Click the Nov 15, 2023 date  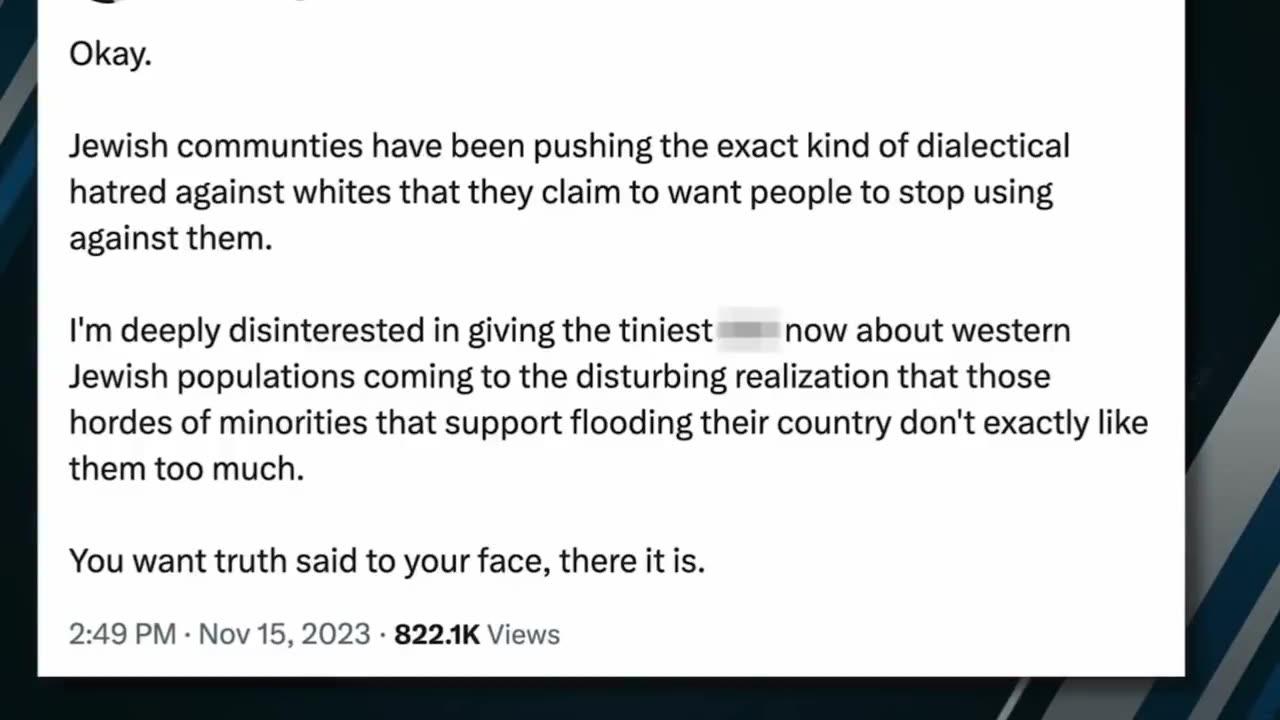[x=285, y=634]
